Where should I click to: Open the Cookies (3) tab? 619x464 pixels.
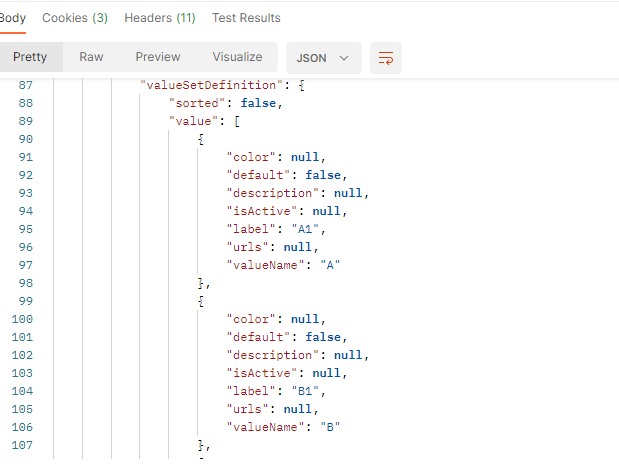coord(75,18)
